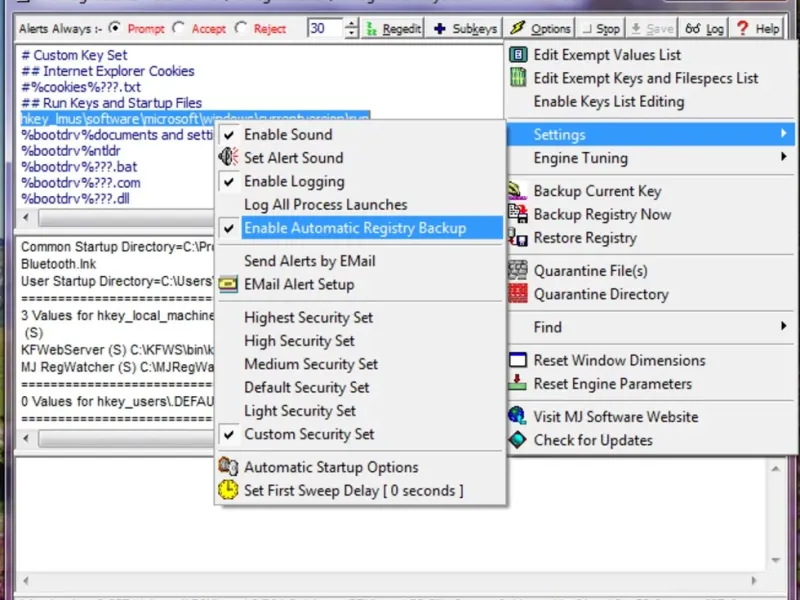
Task: Choose Medium Security Set
Action: (x=360, y=364)
